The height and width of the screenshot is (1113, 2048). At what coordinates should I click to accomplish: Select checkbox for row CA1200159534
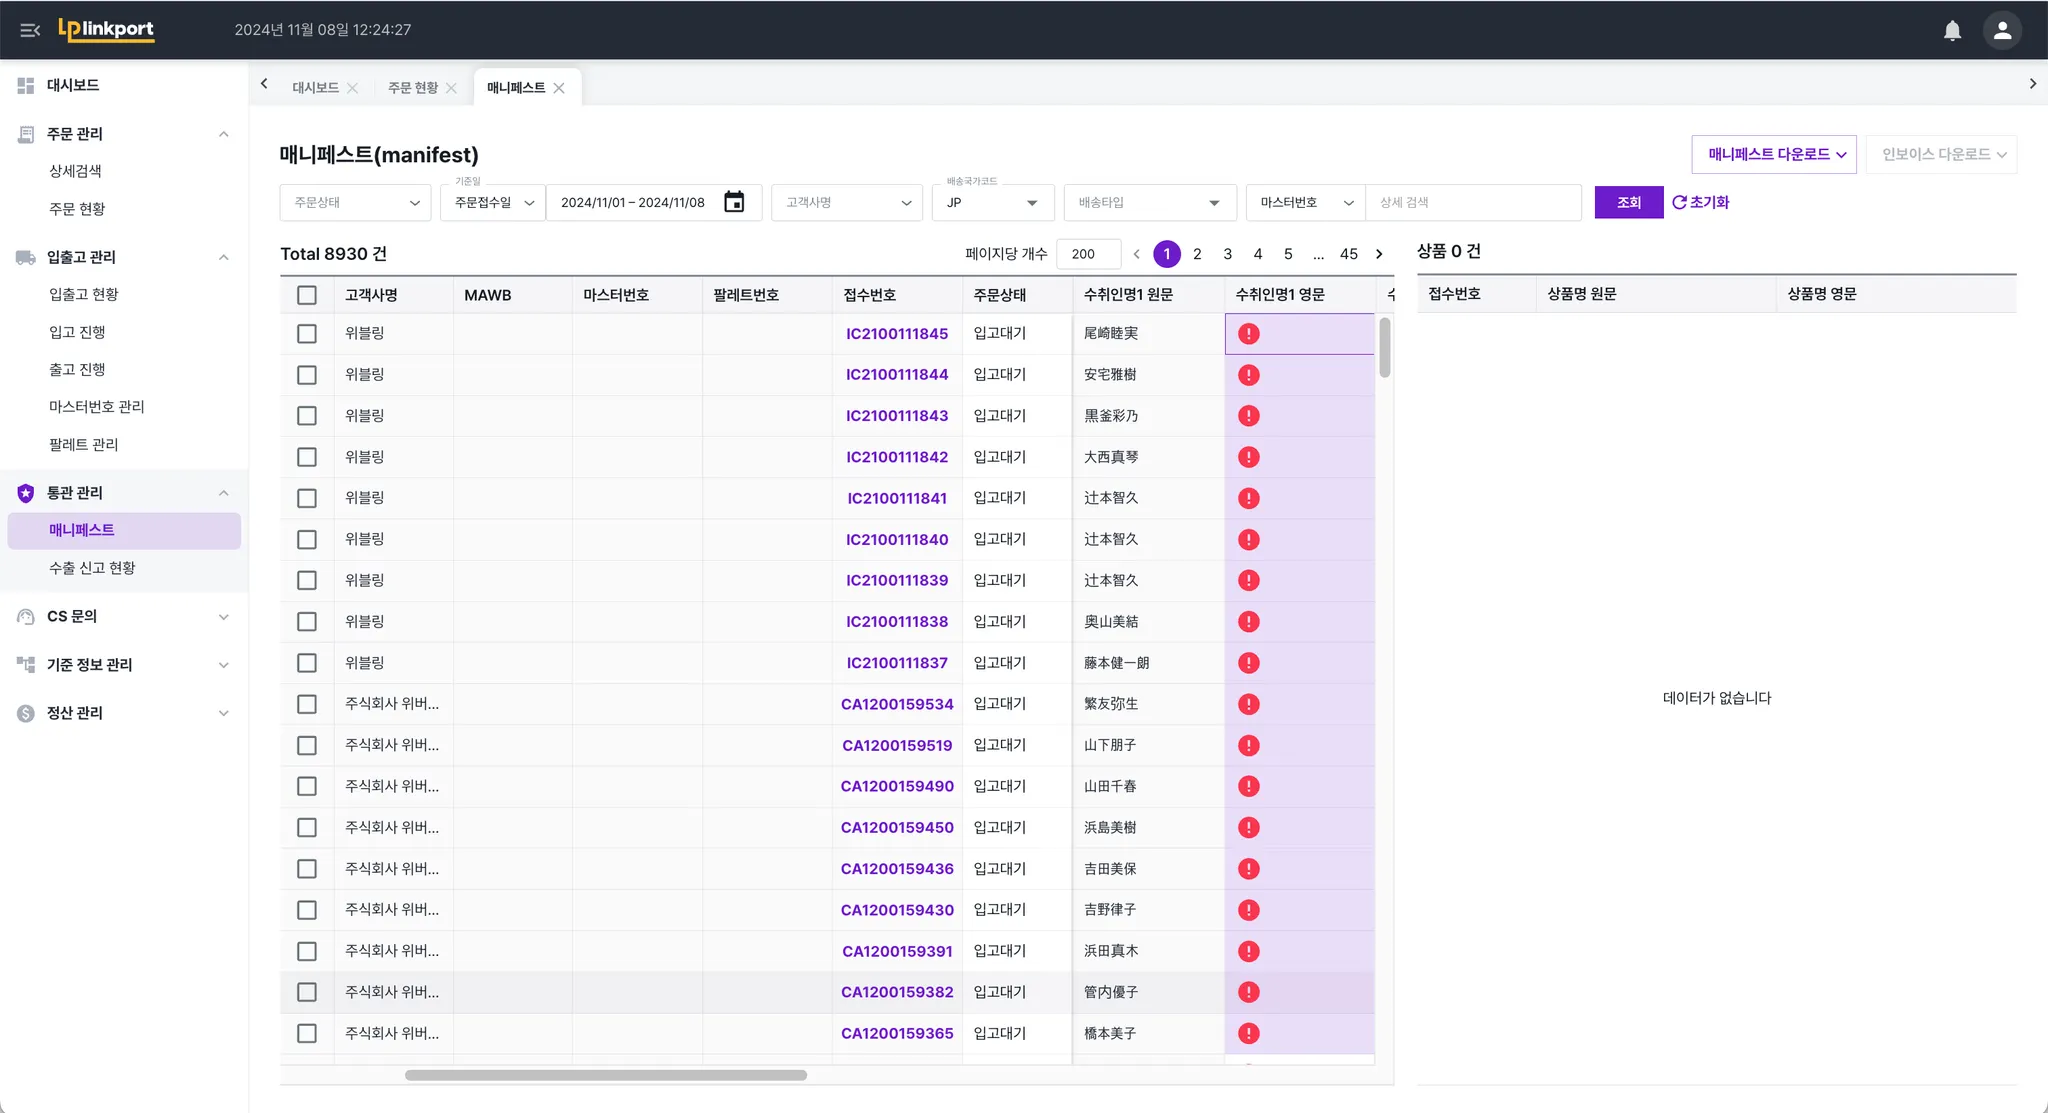[307, 704]
